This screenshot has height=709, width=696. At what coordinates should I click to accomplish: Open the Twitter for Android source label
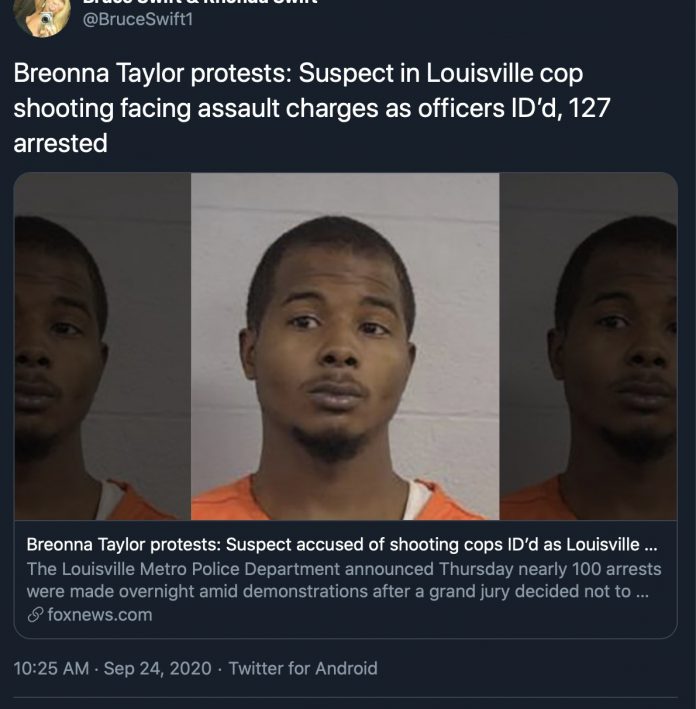tap(303, 668)
